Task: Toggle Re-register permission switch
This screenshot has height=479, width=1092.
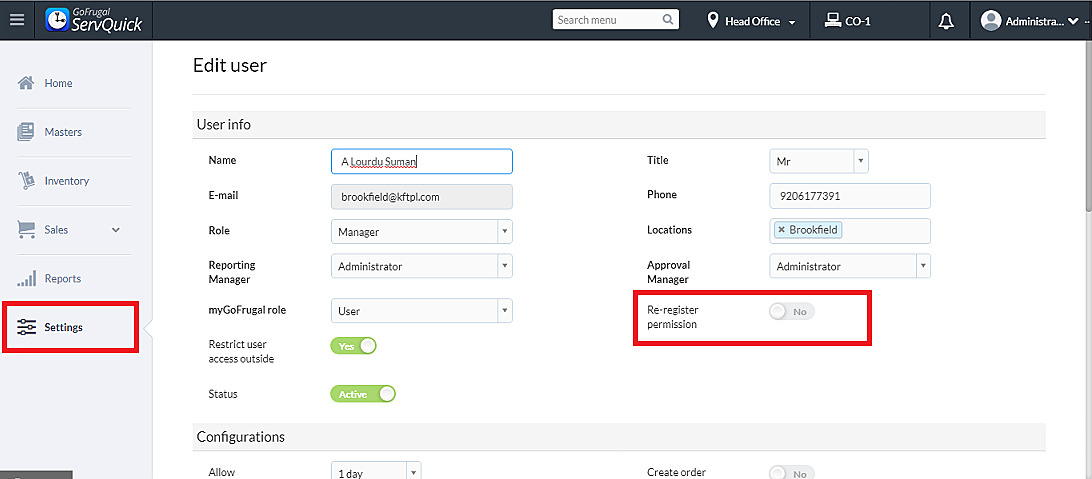Action: coord(791,312)
